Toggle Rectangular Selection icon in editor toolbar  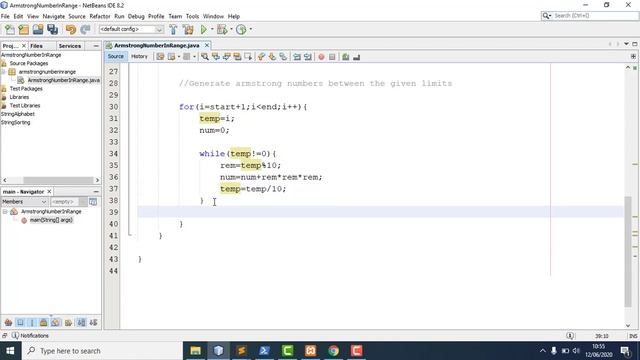pyautogui.click(x=248, y=57)
